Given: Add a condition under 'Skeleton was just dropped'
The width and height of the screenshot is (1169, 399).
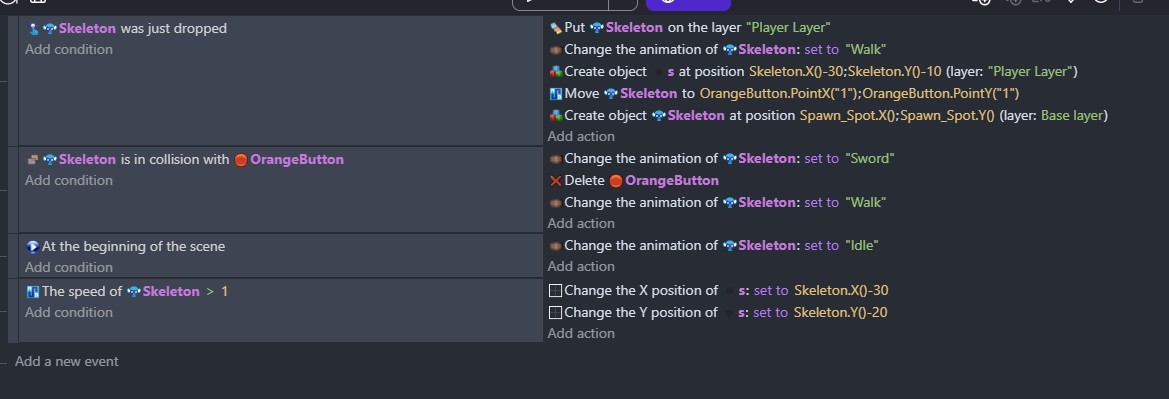Looking at the screenshot, I should click(69, 50).
